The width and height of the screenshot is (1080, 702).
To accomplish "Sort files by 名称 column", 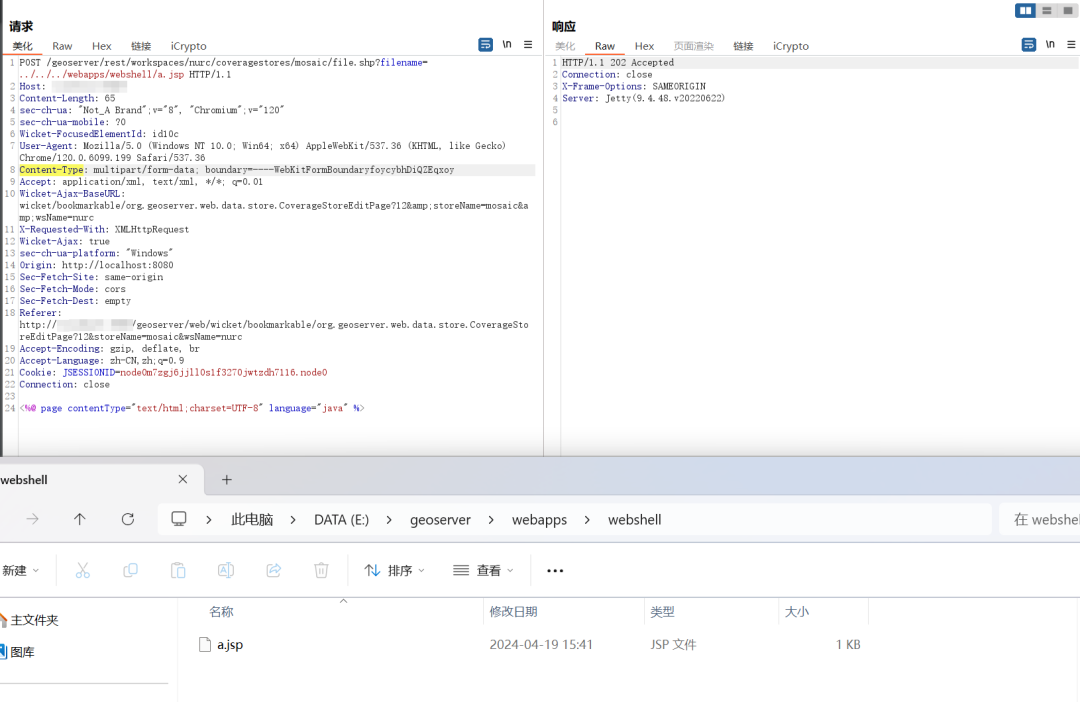I will click(x=221, y=612).
